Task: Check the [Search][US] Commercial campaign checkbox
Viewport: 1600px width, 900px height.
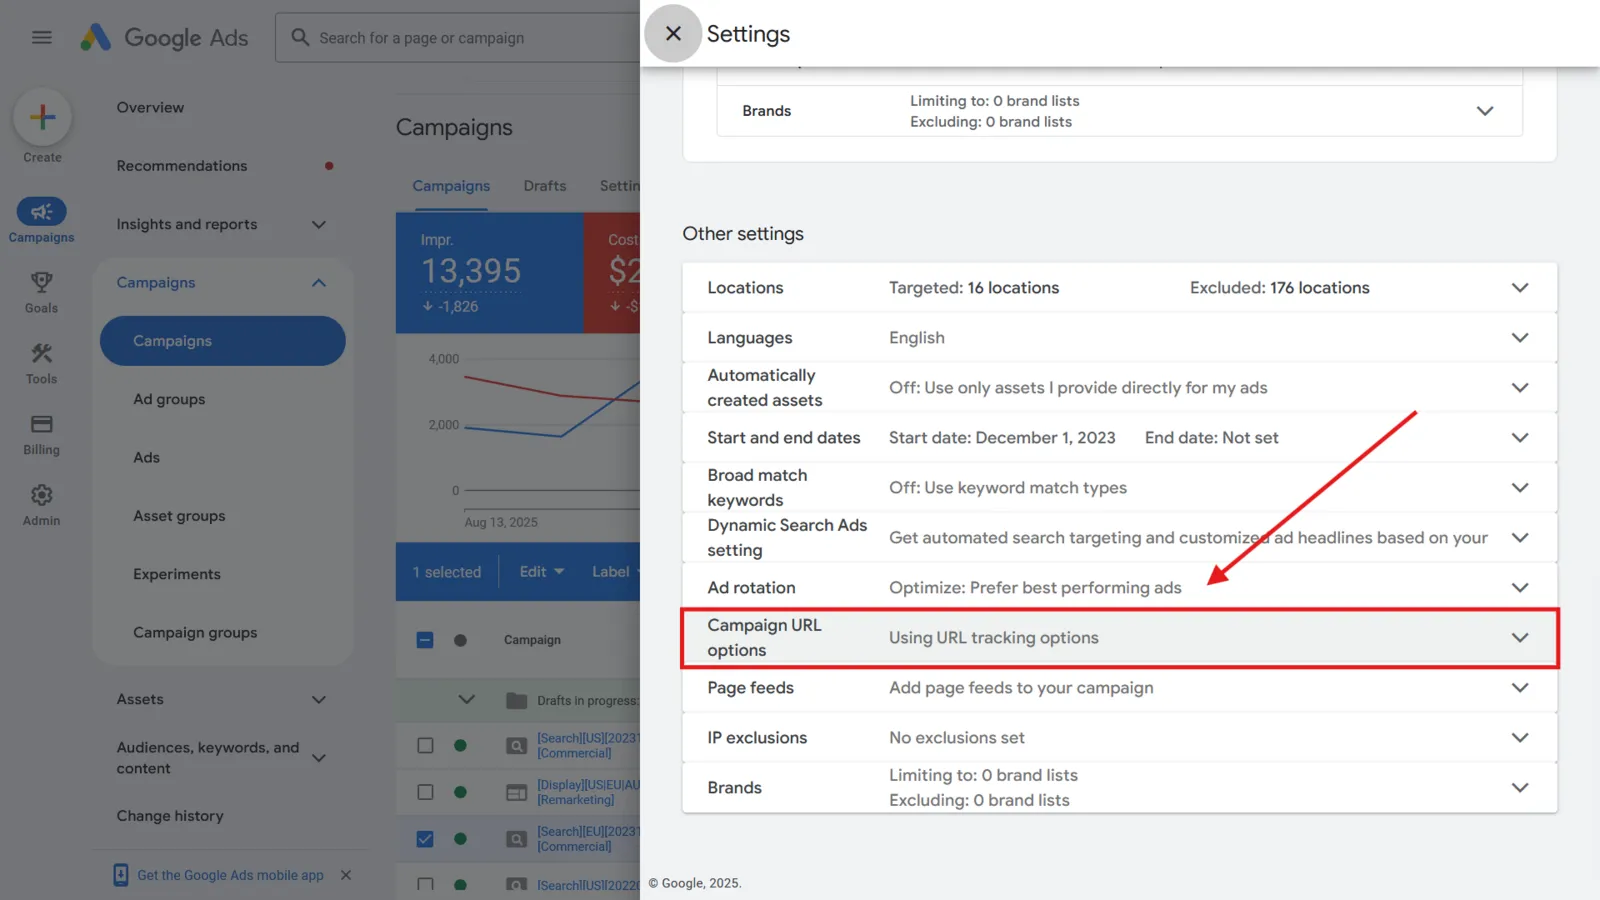Action: pyautogui.click(x=425, y=745)
